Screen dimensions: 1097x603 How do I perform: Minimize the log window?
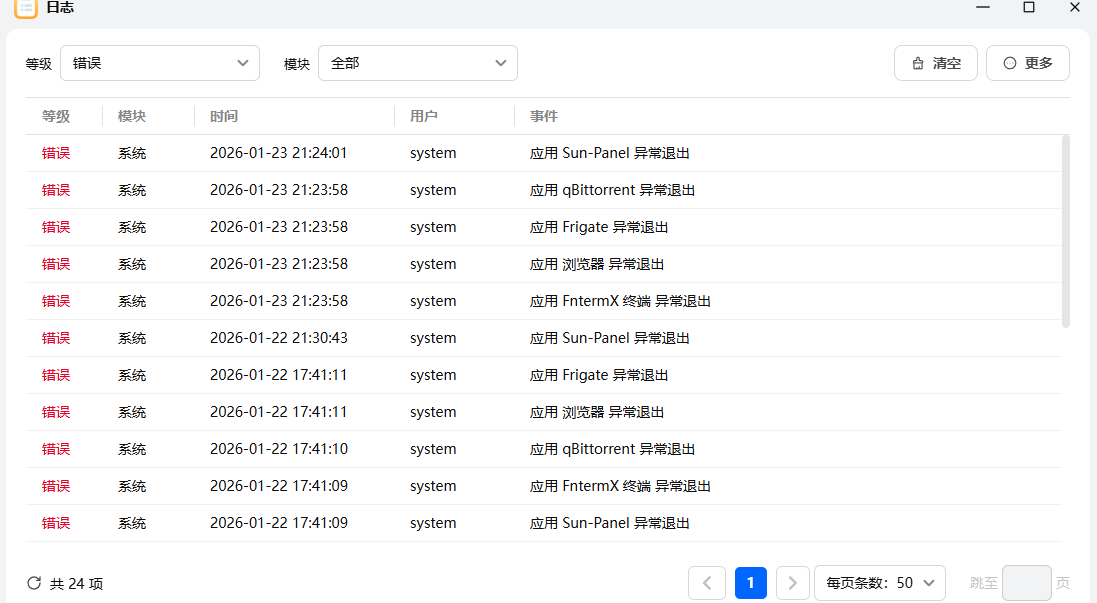click(983, 8)
